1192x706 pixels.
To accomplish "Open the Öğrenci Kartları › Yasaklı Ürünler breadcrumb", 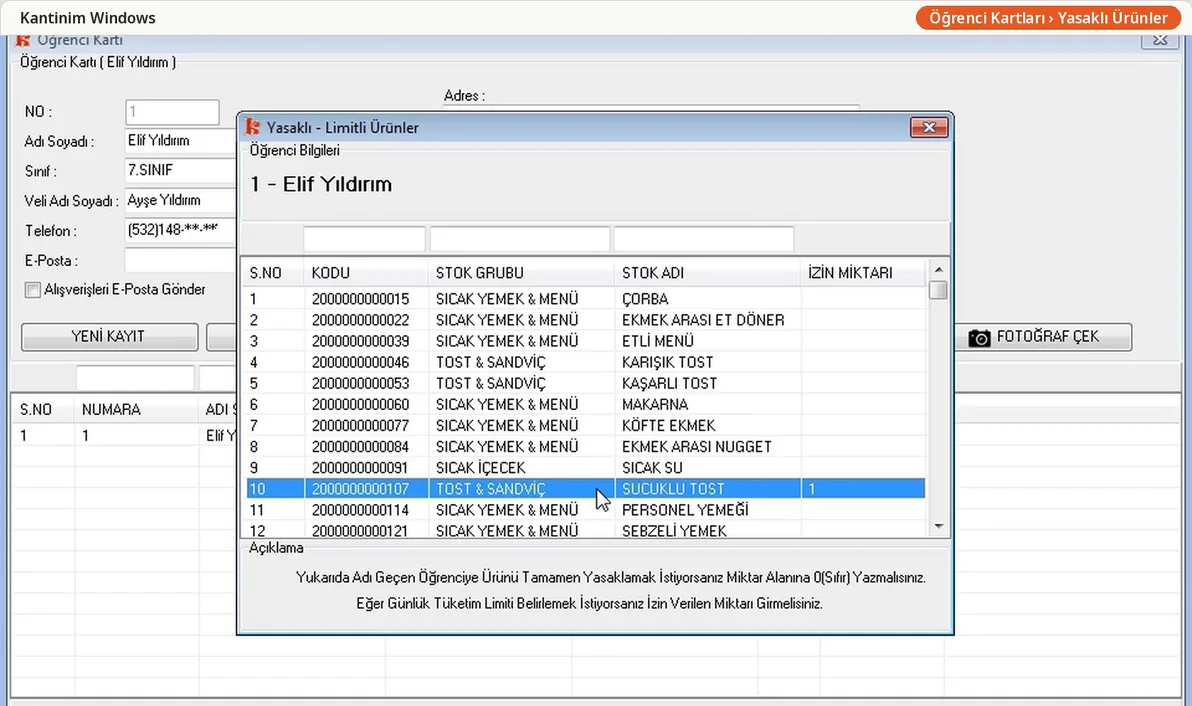I will pyautogui.click(x=1048, y=17).
